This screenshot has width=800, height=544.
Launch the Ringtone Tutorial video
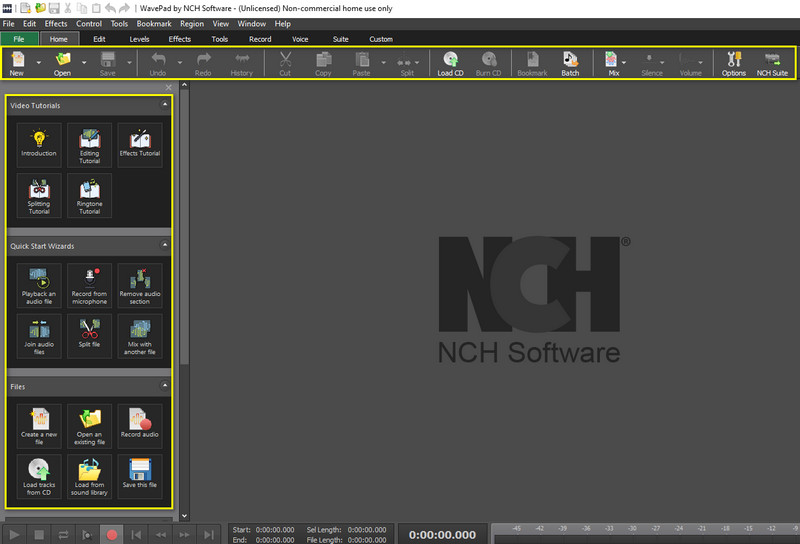click(x=90, y=196)
